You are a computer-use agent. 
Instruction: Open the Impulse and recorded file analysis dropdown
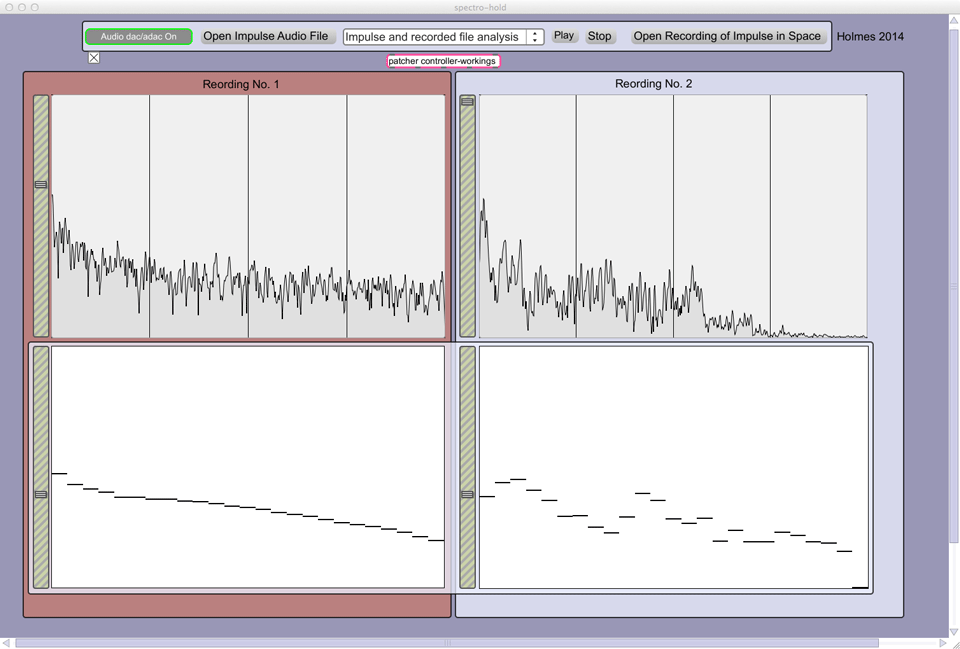click(x=443, y=37)
